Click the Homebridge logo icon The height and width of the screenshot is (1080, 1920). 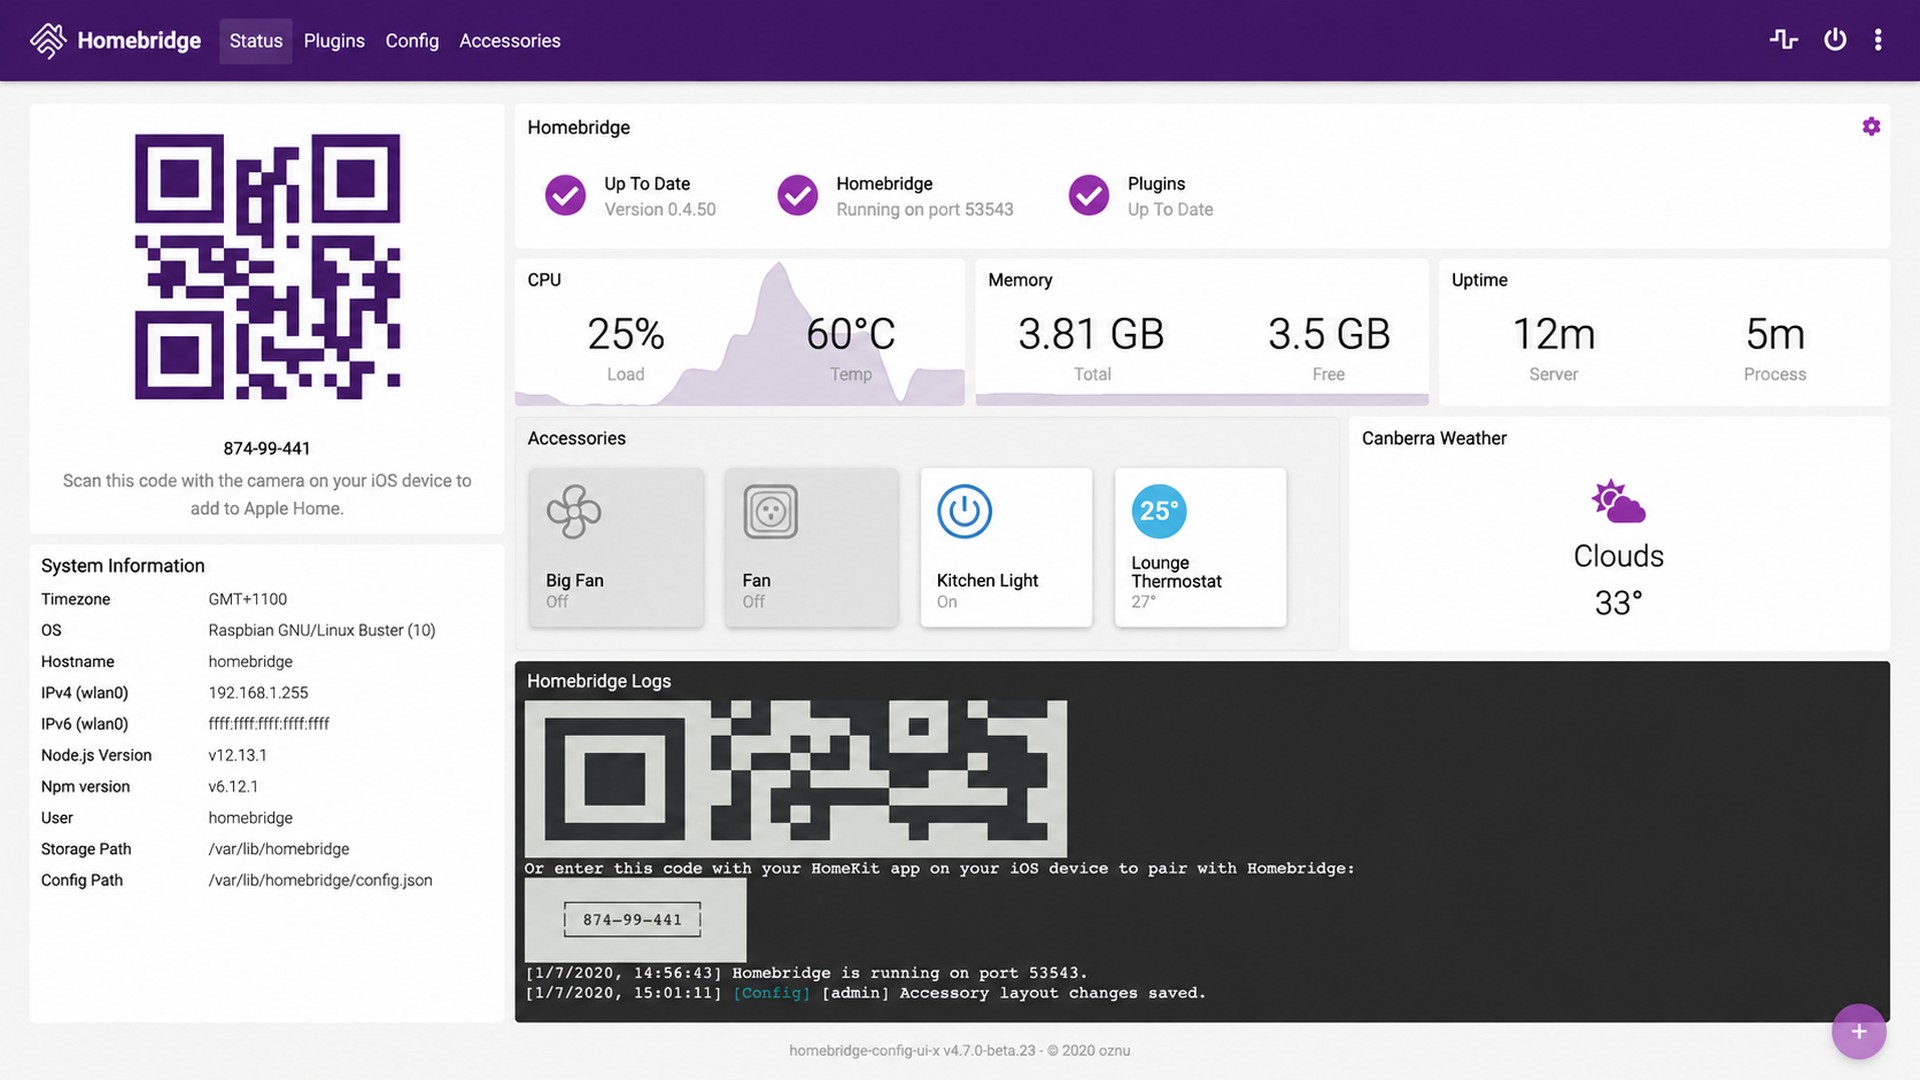(47, 41)
